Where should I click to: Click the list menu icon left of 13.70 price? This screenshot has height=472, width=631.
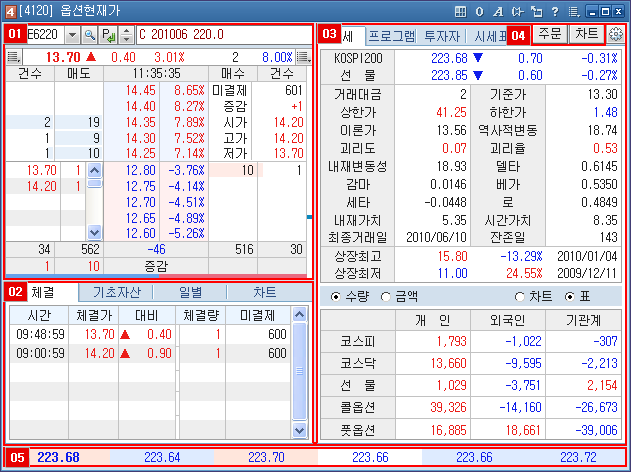[x=12, y=57]
